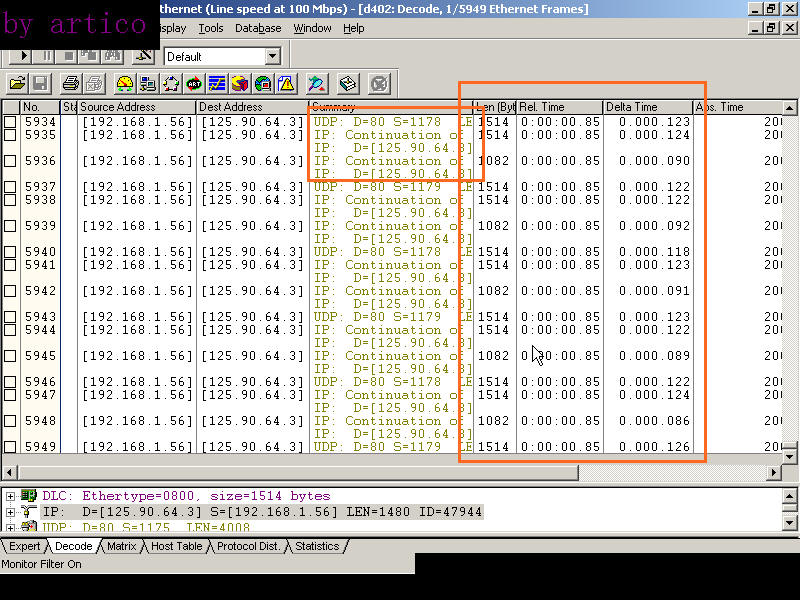This screenshot has height=600, width=800.
Task: Open the Matrix toolbar icon
Action: [171, 84]
